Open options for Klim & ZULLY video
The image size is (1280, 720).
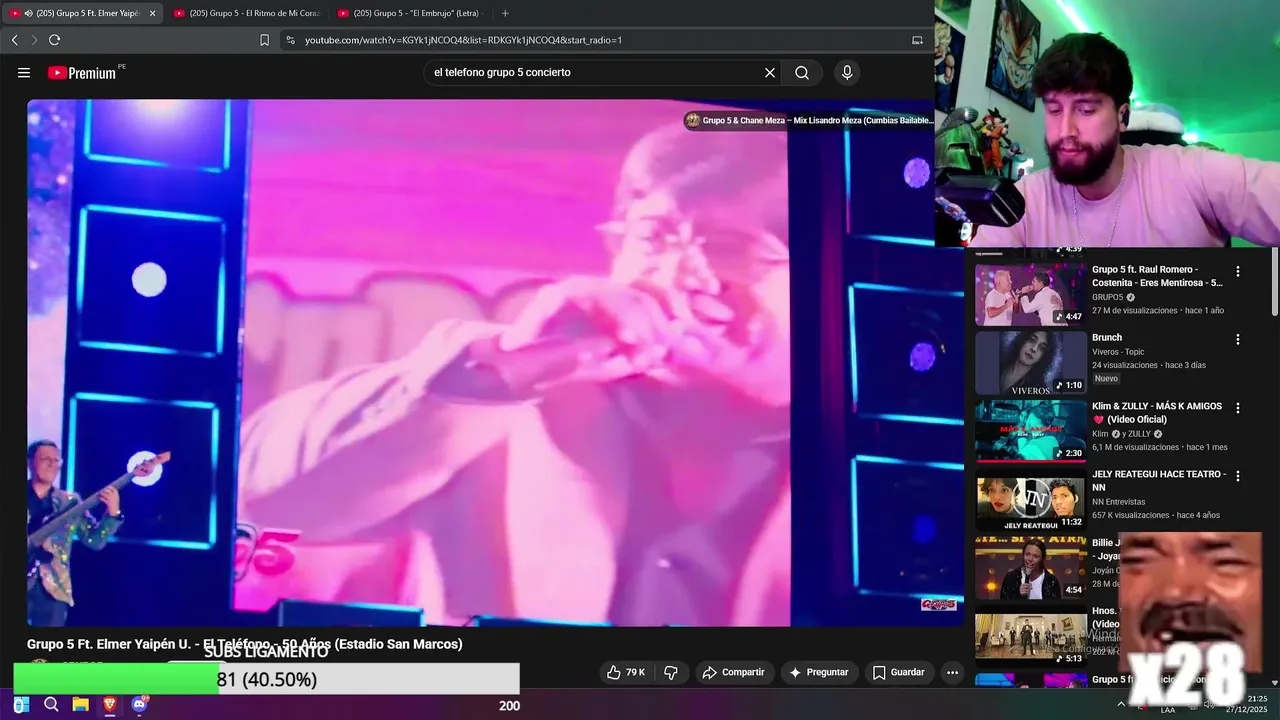tap(1238, 408)
